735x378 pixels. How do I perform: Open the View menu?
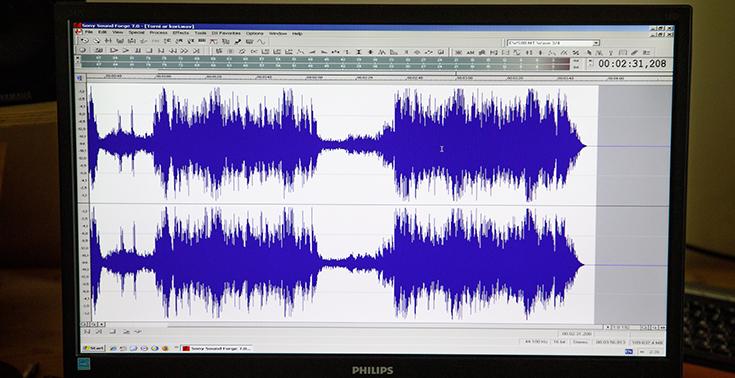(117, 33)
